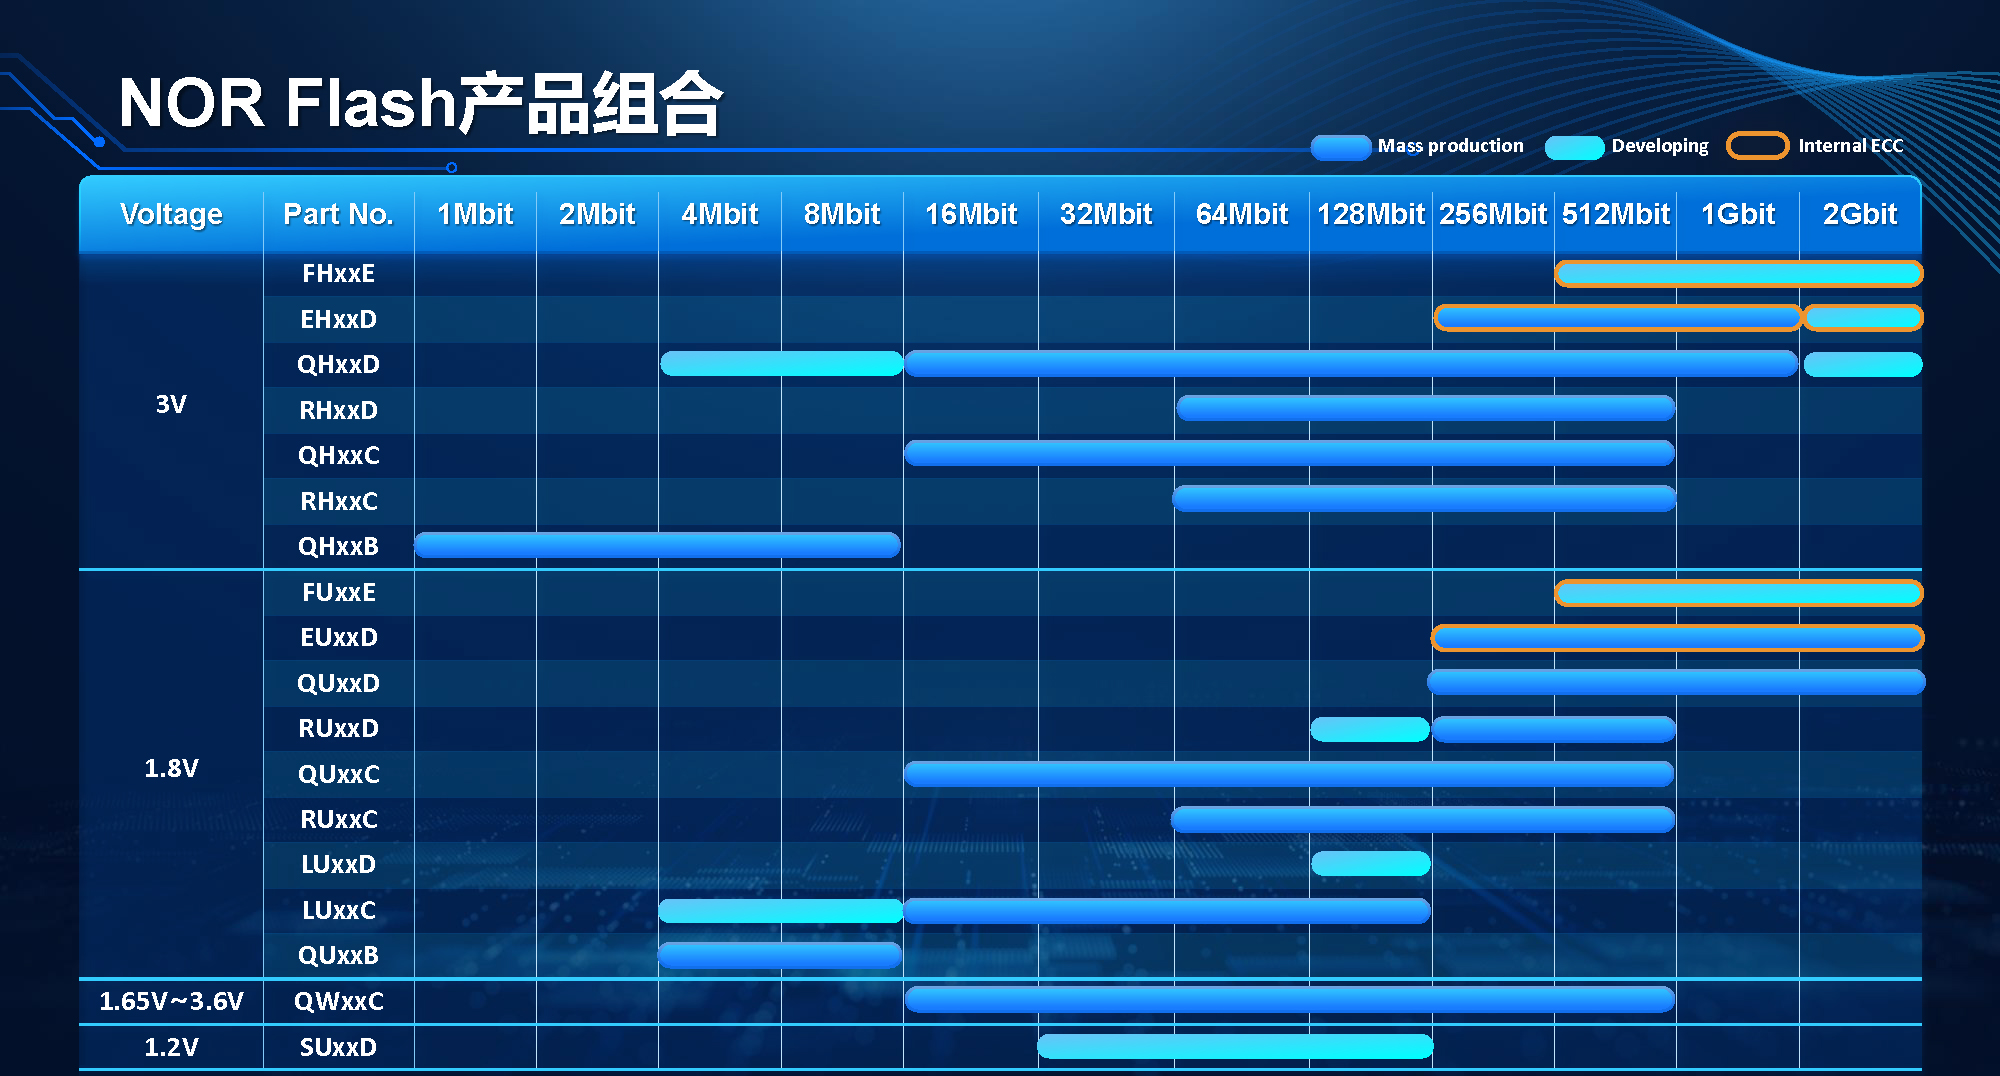Click the FHxxE developing ECC bar
2000x1076 pixels.
[1738, 273]
